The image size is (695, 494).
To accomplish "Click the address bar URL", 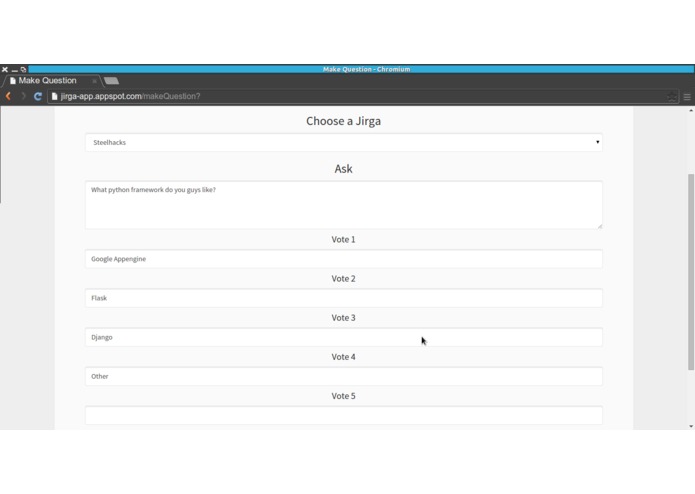I will (130, 96).
